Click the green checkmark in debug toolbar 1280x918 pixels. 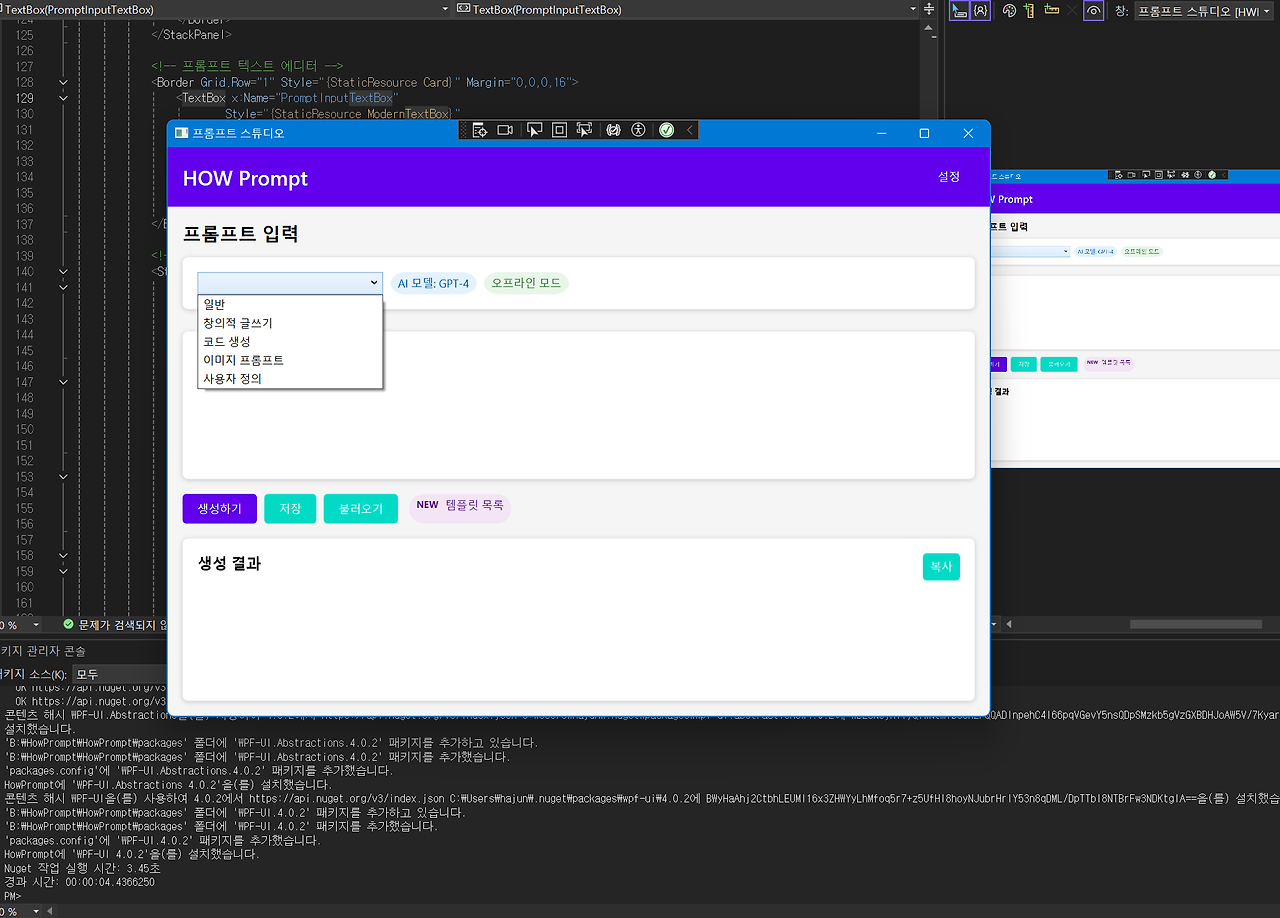coord(667,130)
